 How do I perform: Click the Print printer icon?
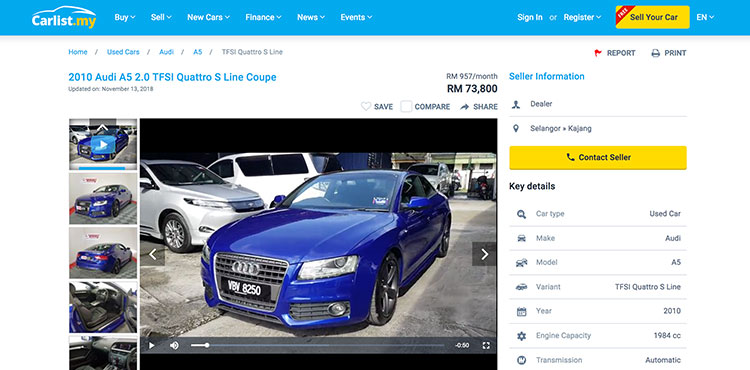(x=656, y=53)
